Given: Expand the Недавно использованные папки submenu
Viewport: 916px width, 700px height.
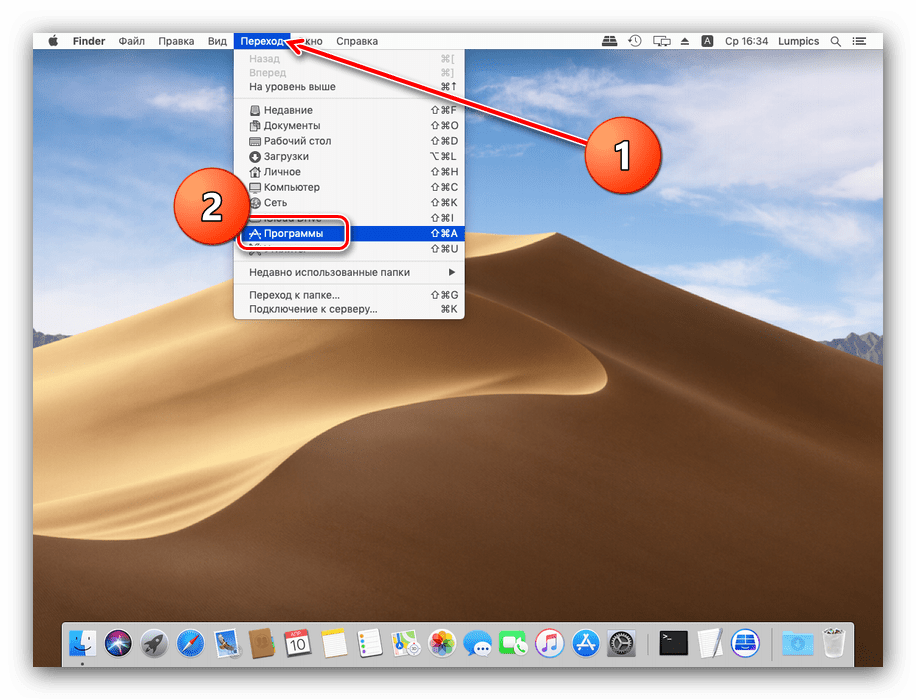Looking at the screenshot, I should pos(350,272).
